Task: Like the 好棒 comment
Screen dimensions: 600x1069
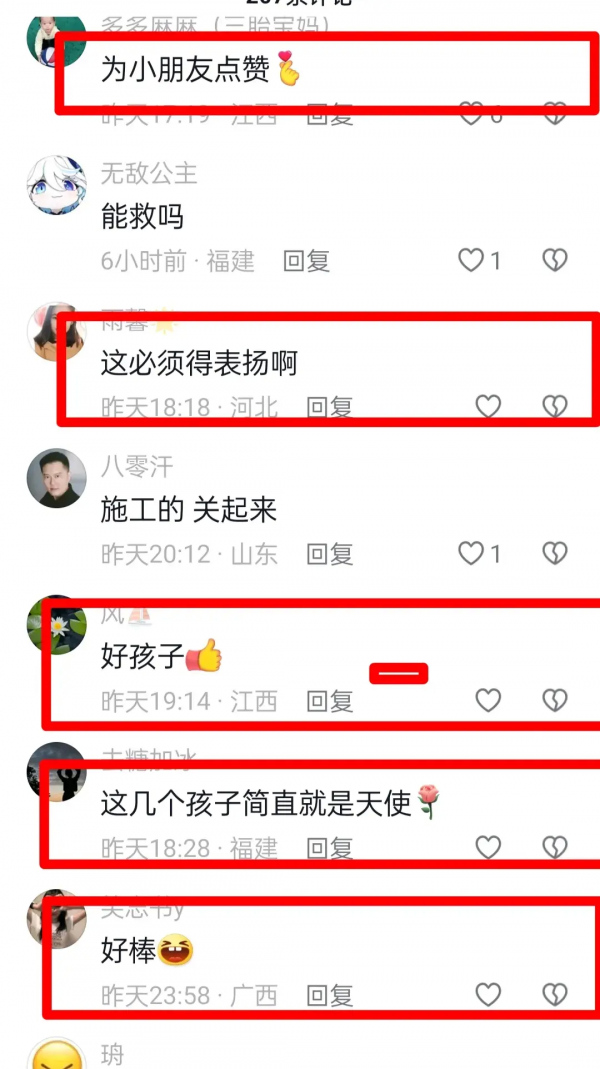Action: click(x=488, y=995)
